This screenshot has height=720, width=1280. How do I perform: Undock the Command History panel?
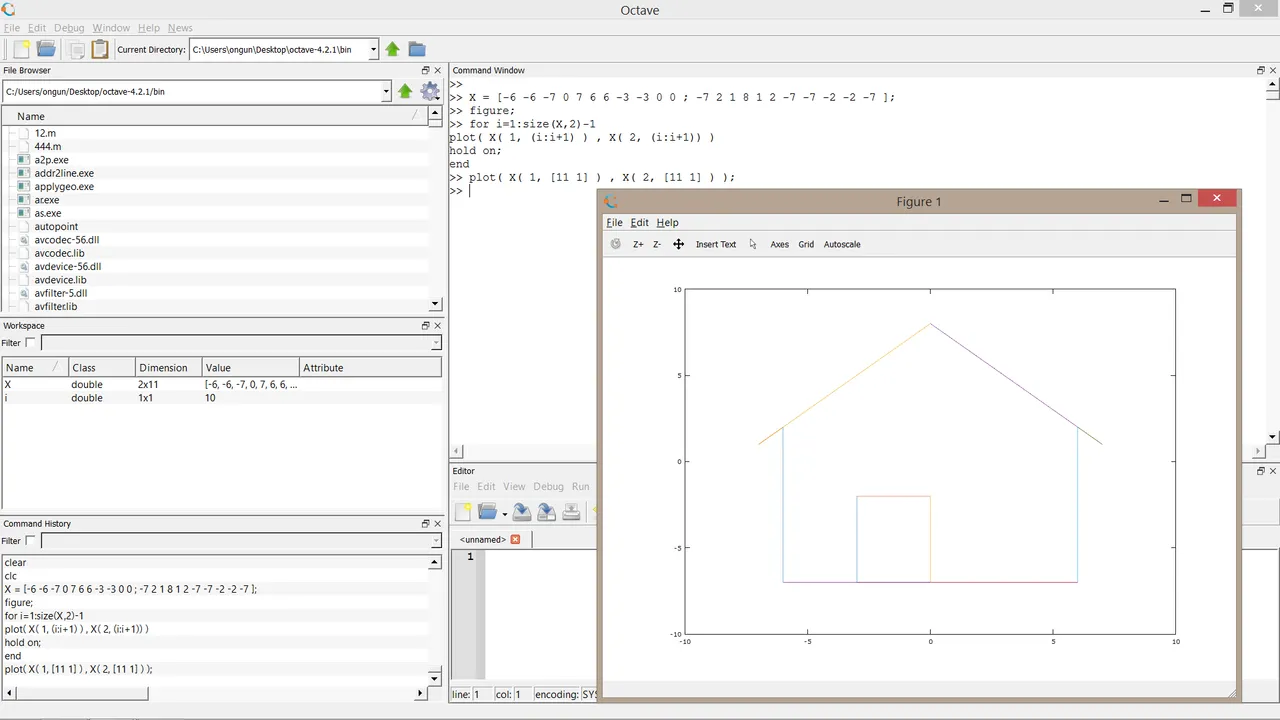click(x=425, y=523)
